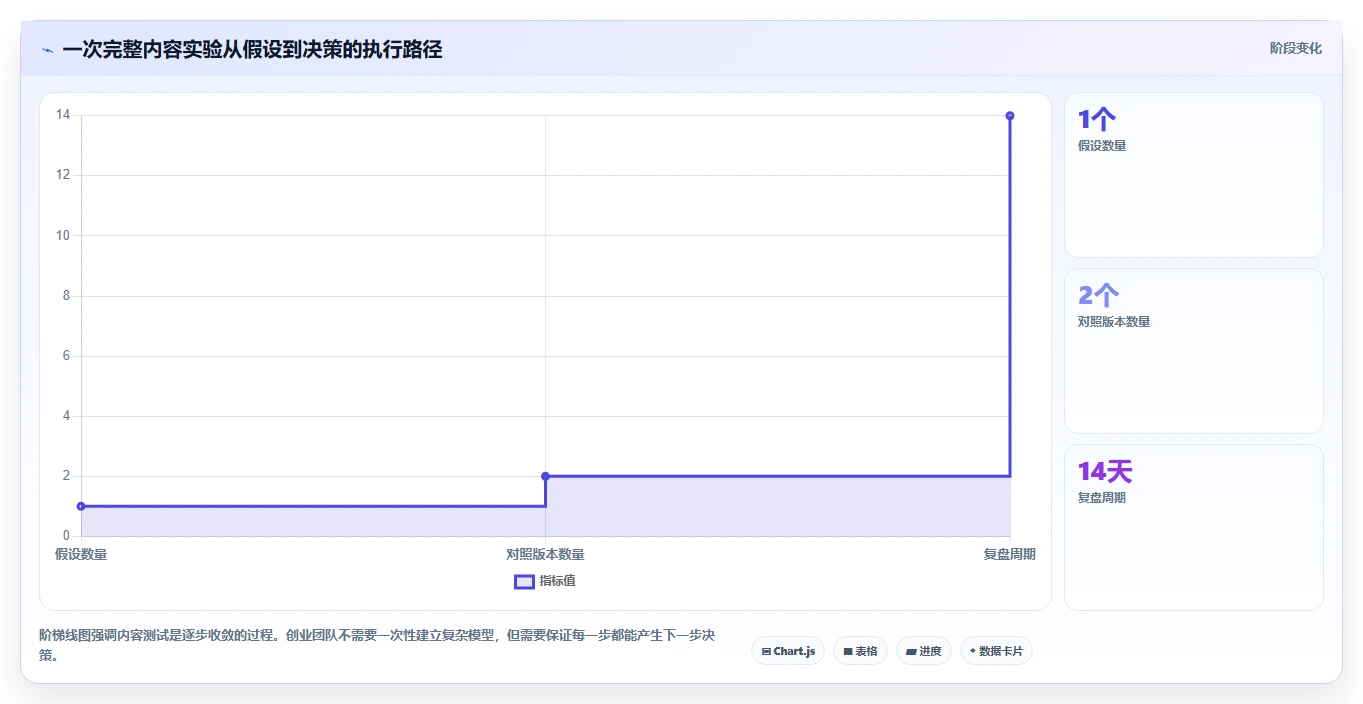Click the data point at 复盘周期 peak
Image resolution: width=1363 pixels, height=704 pixels.
pyautogui.click(x=1010, y=116)
